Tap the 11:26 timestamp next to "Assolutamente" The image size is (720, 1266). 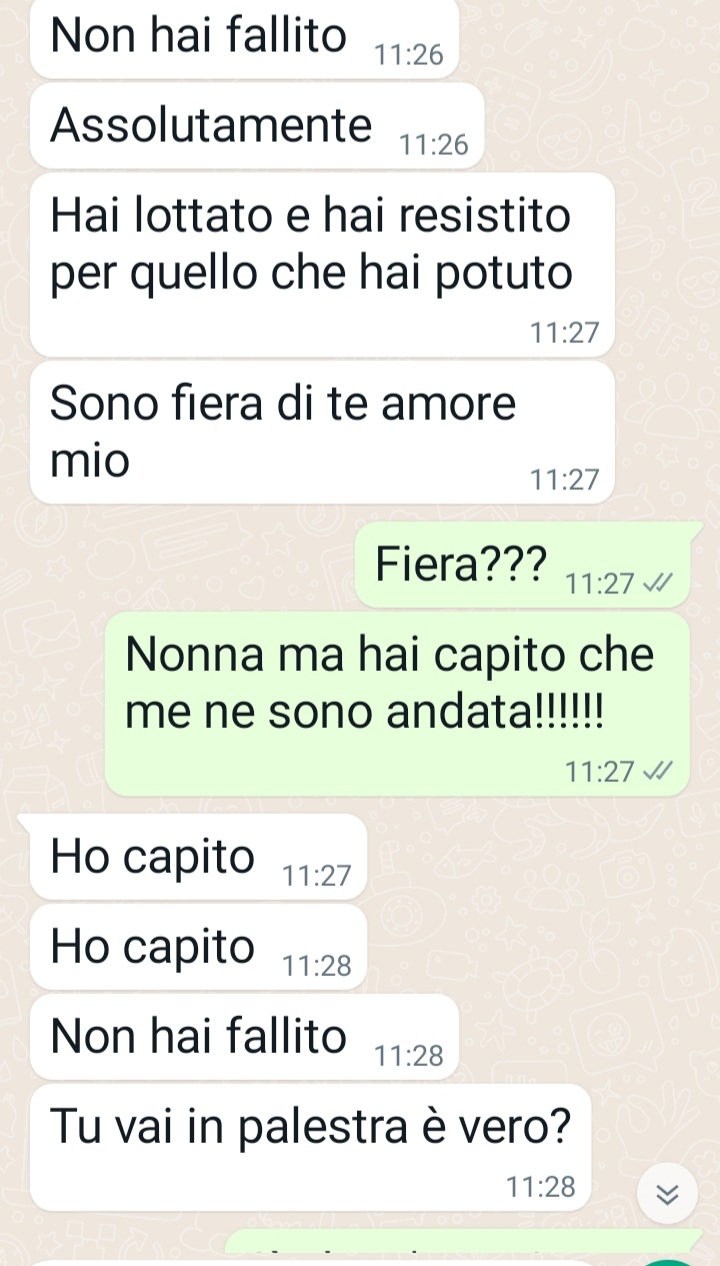433,146
